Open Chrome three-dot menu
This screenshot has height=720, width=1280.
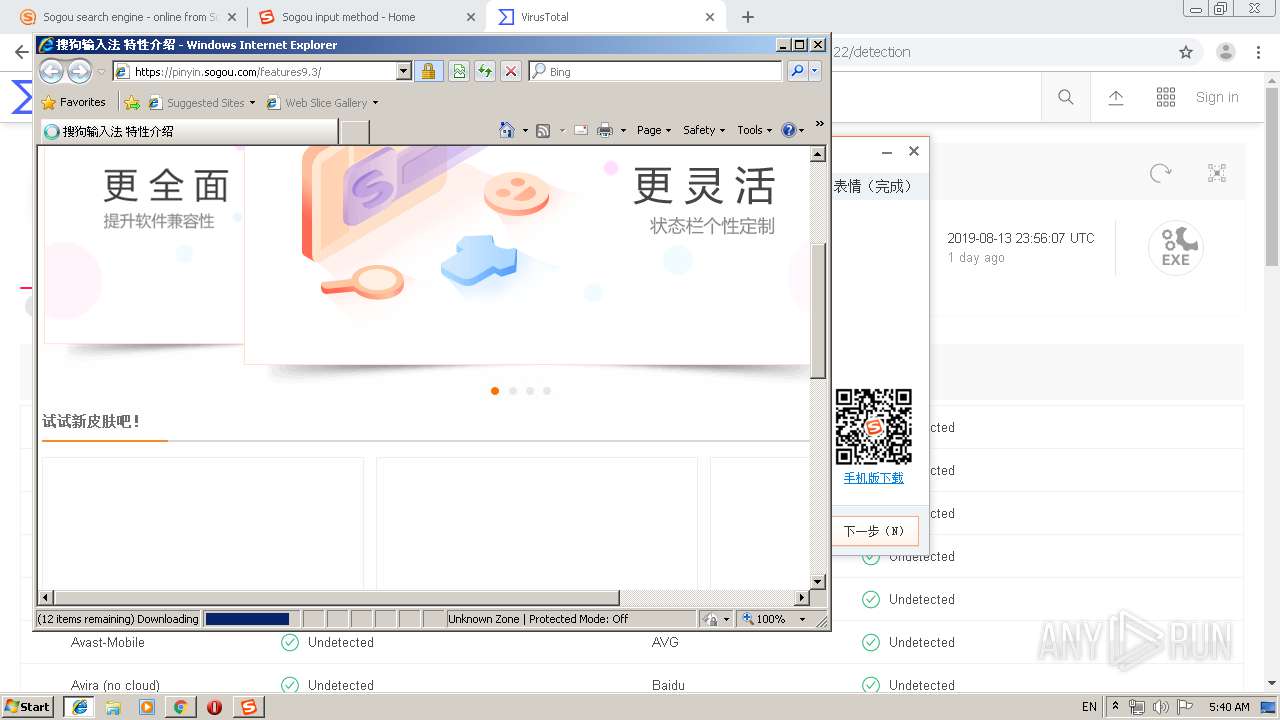(x=1258, y=52)
